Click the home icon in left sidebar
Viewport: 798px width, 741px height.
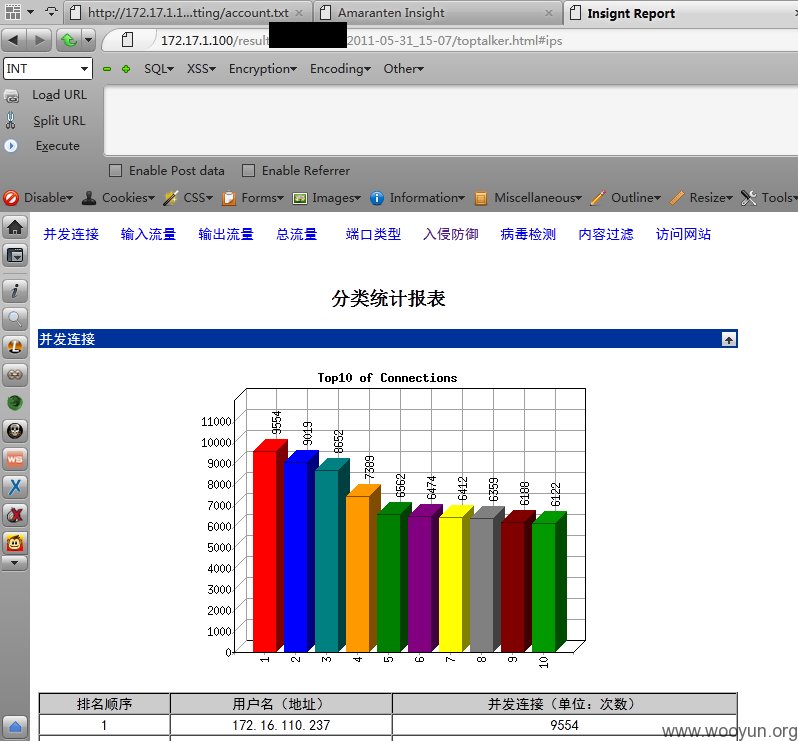tap(15, 227)
